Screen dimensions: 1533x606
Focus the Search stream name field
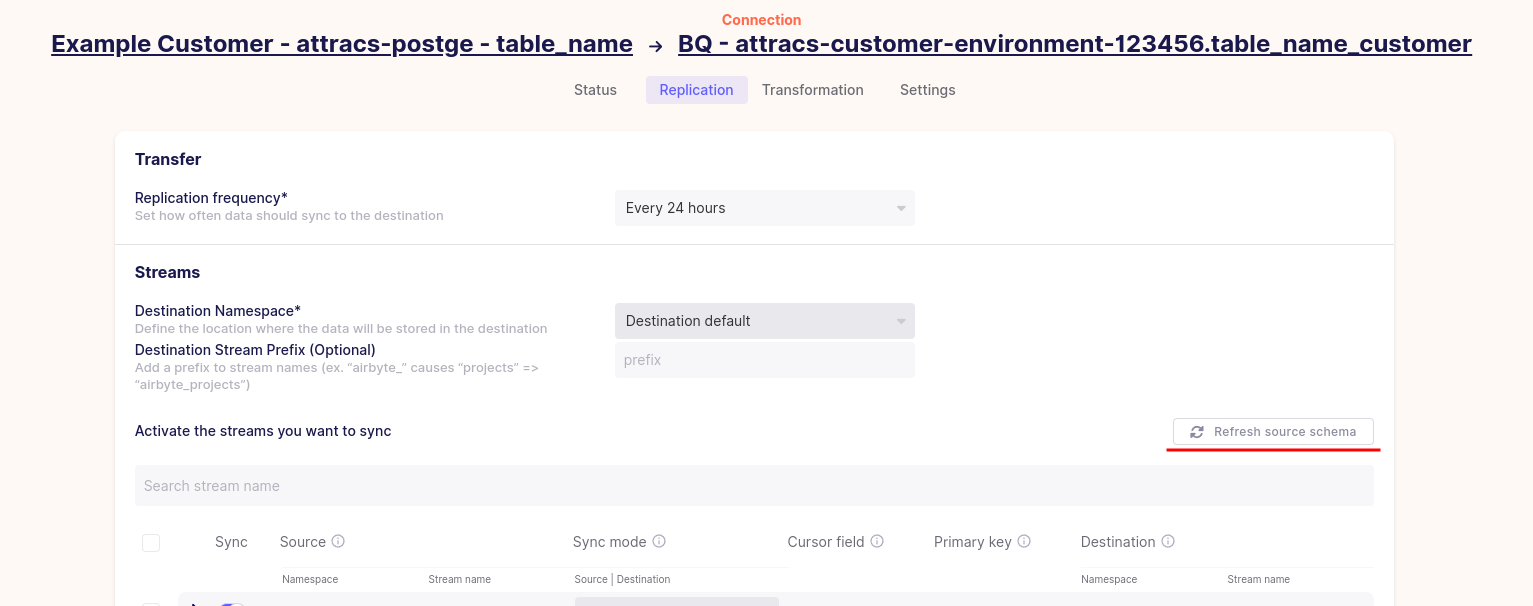(754, 486)
